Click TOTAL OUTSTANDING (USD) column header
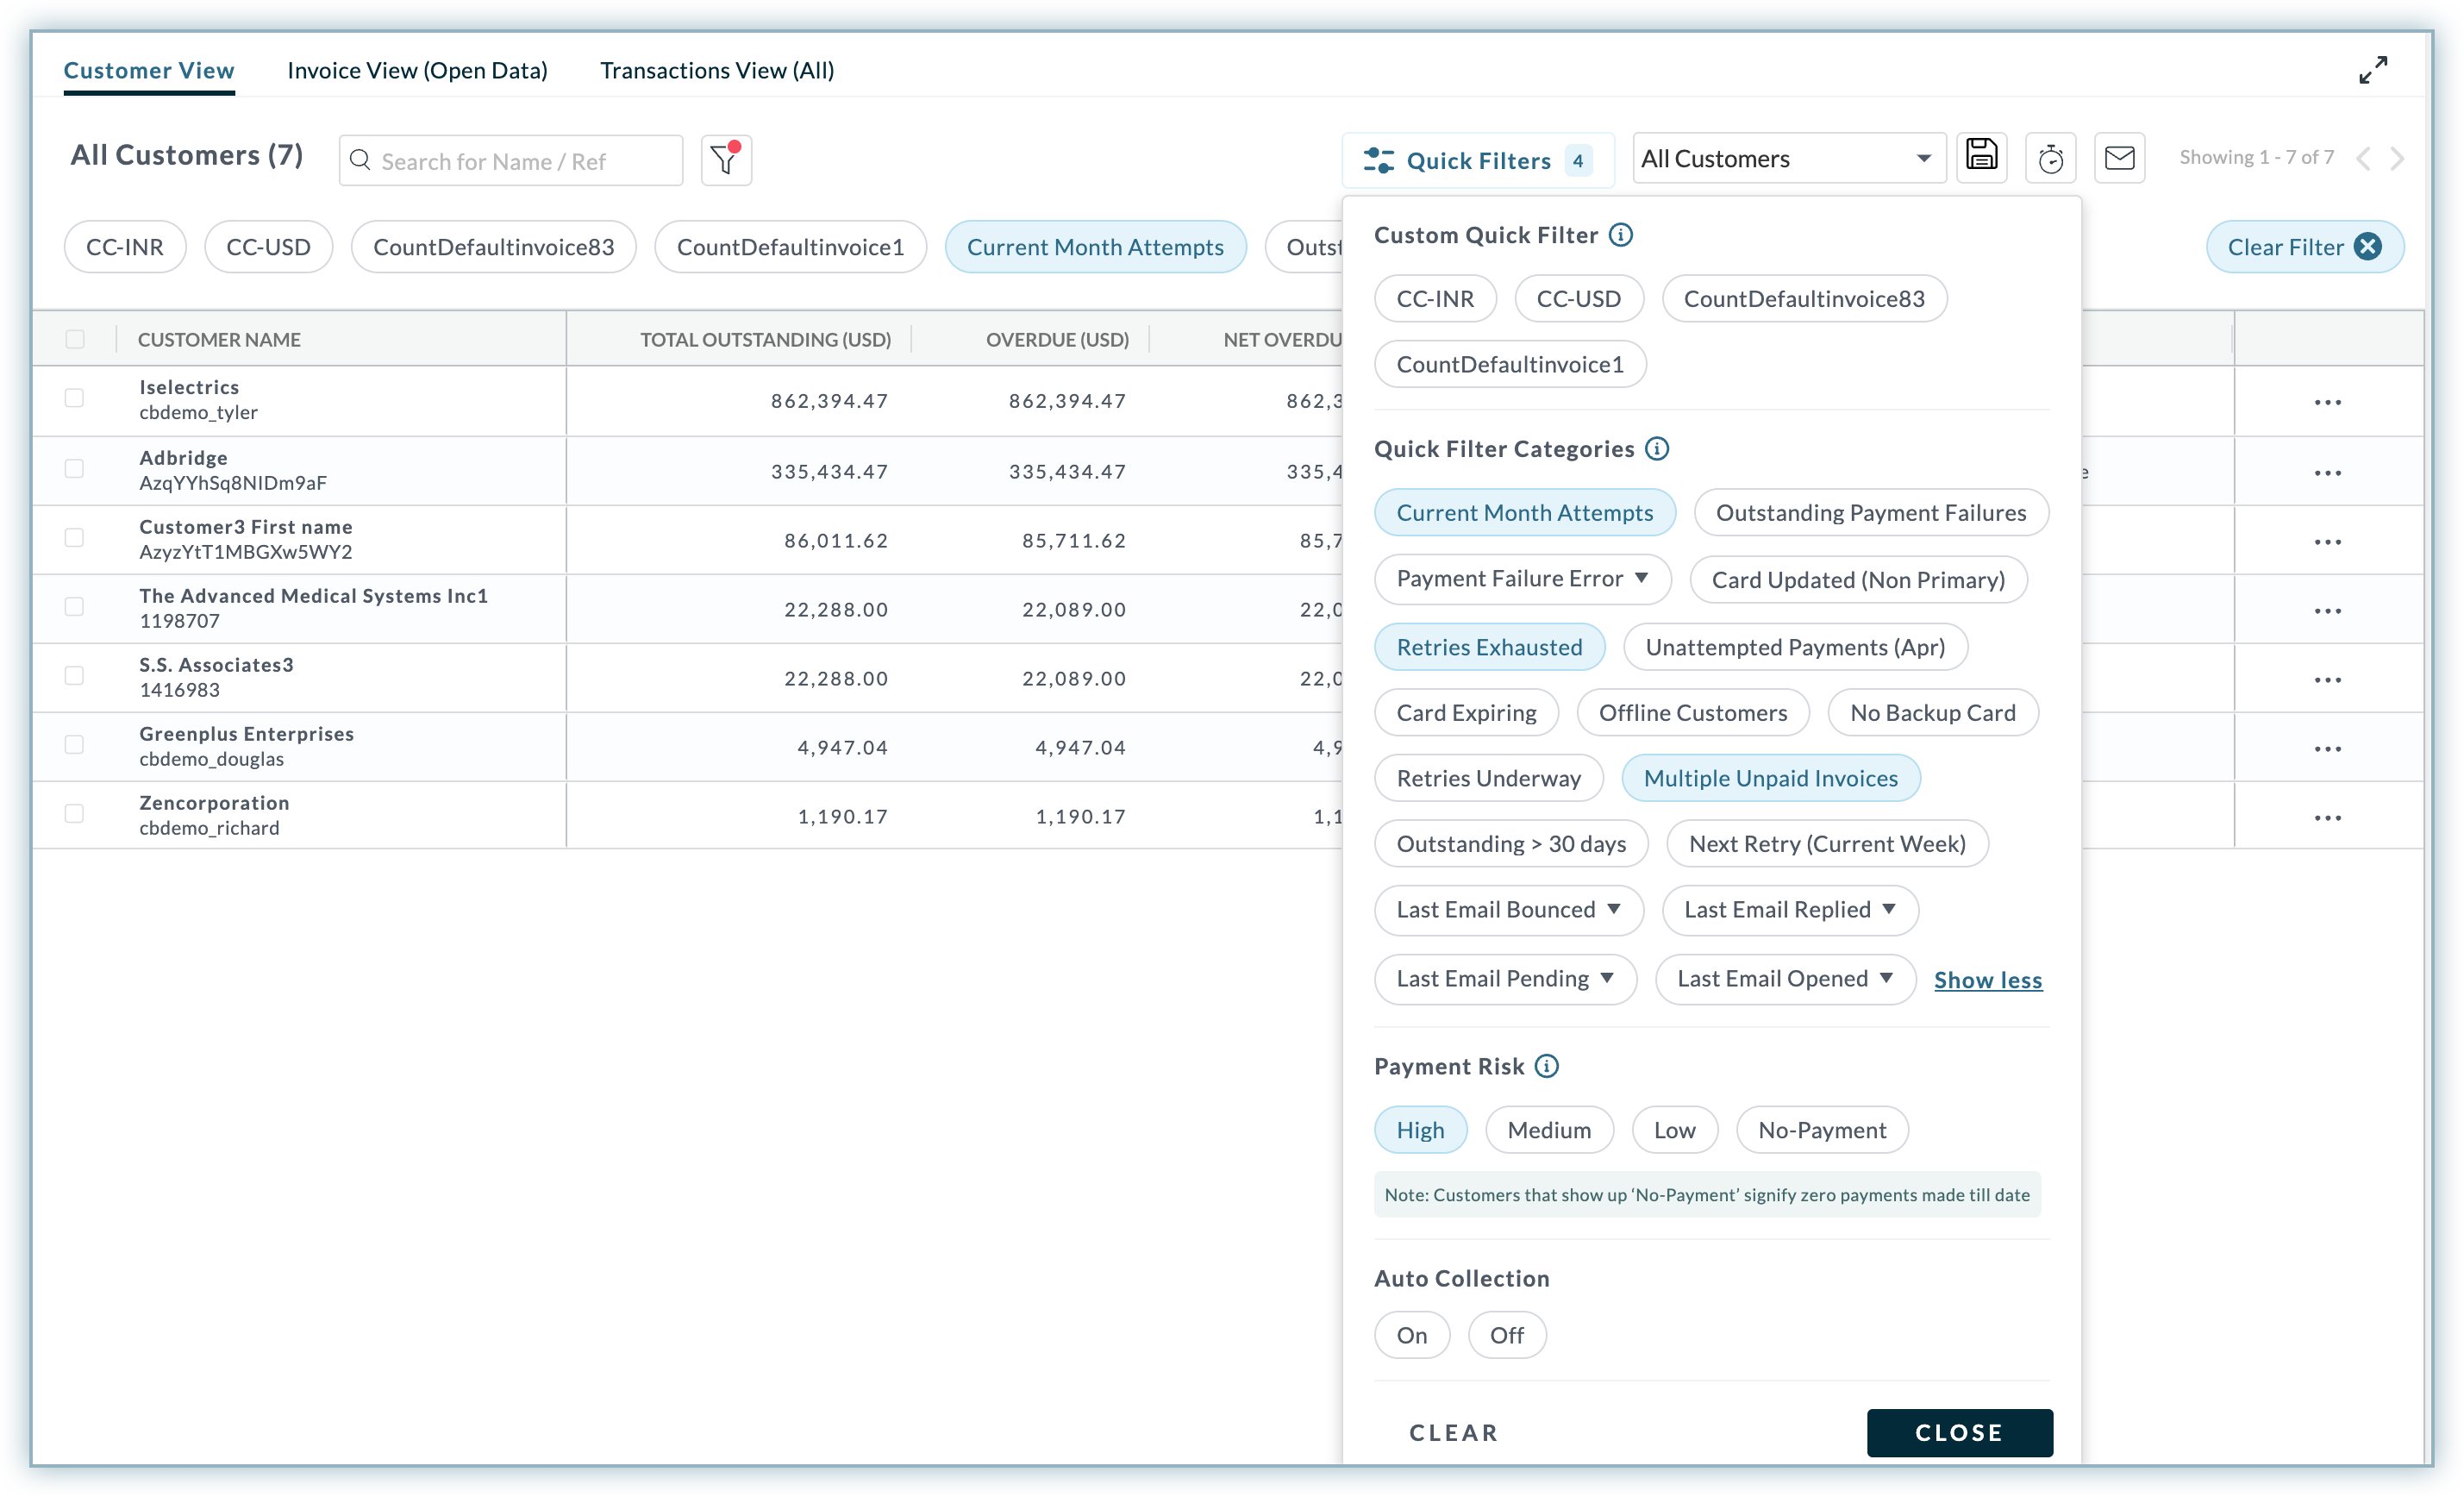Image resolution: width=2464 pixels, height=1497 pixels. [x=765, y=339]
